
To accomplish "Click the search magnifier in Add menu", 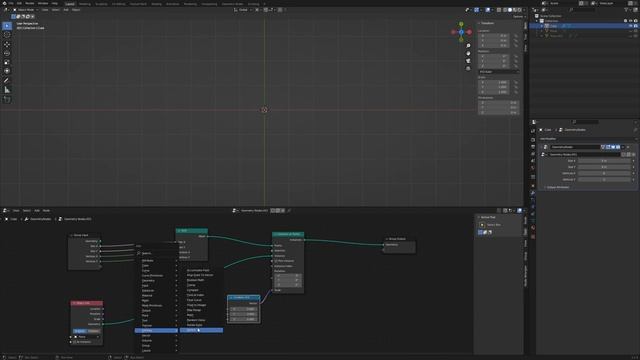I will pos(139,253).
